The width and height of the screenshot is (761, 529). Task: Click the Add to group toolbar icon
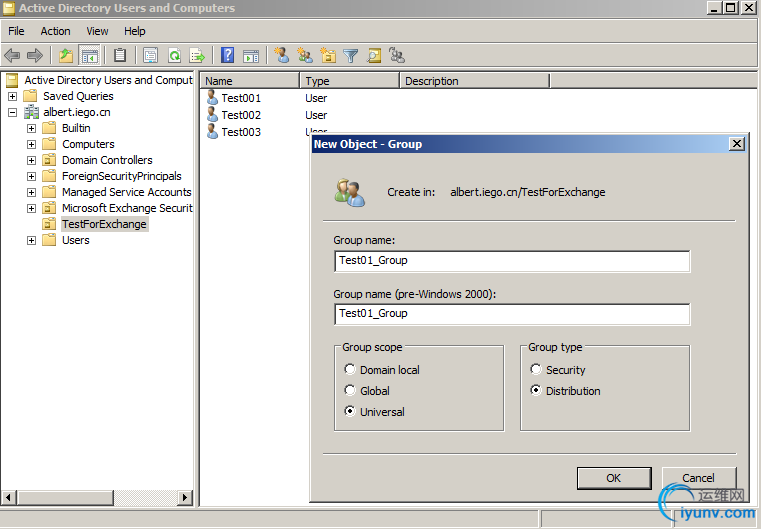click(x=397, y=55)
